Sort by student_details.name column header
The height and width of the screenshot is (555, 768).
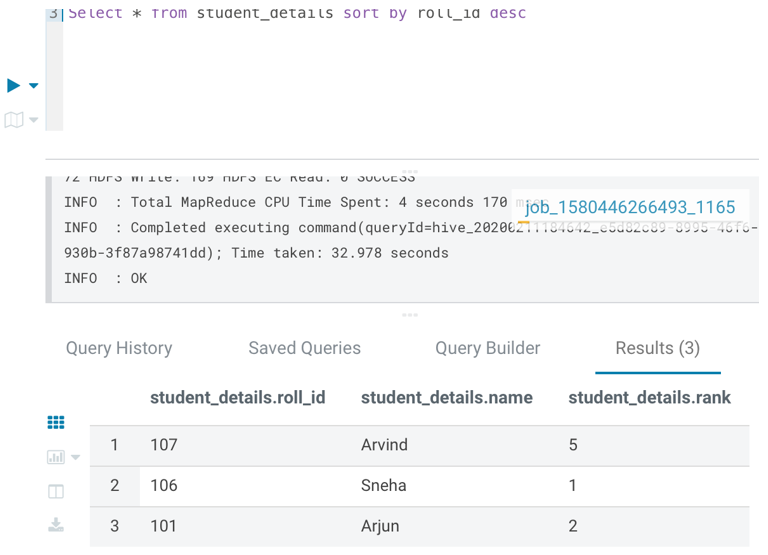(x=446, y=397)
